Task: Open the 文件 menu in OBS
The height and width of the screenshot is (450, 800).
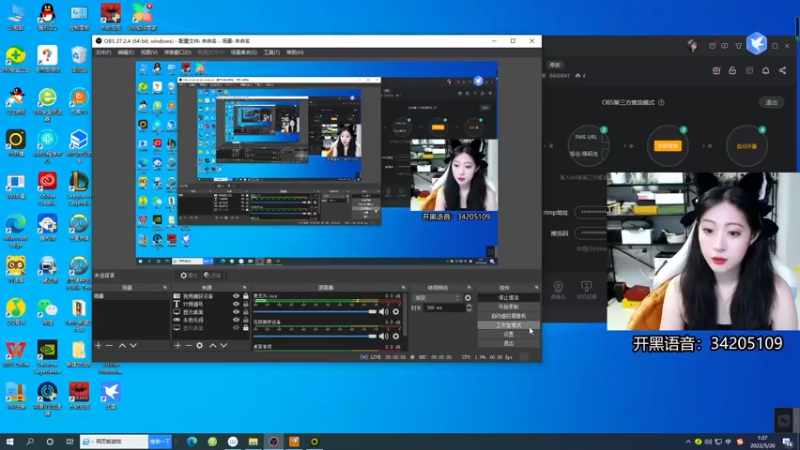Action: [x=103, y=52]
